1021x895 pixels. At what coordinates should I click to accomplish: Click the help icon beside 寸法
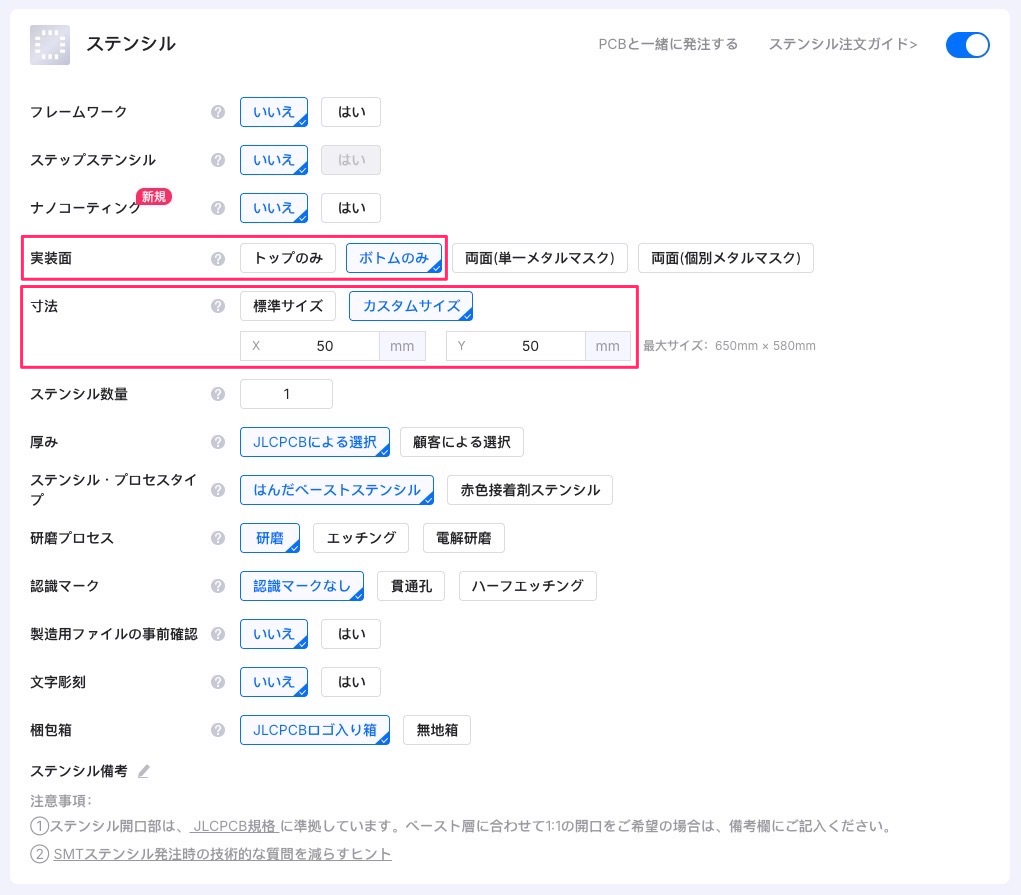(x=218, y=306)
